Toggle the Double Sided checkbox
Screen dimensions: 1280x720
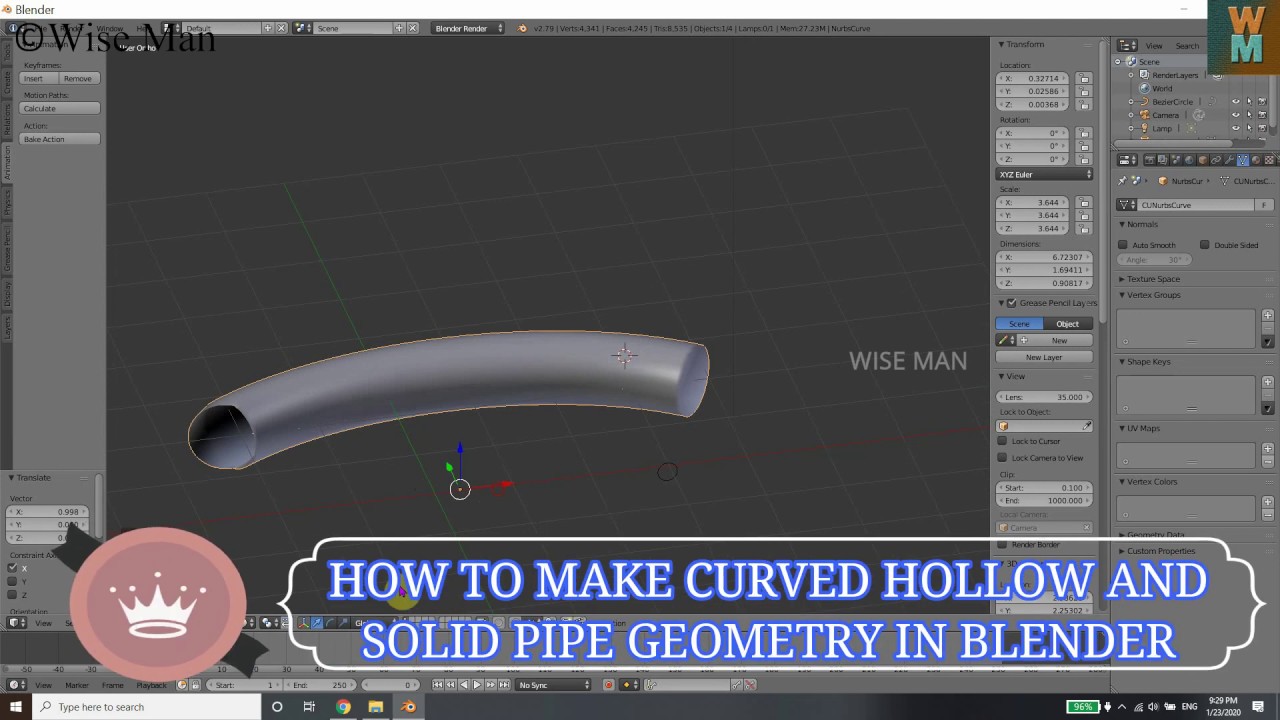pyautogui.click(x=1205, y=245)
